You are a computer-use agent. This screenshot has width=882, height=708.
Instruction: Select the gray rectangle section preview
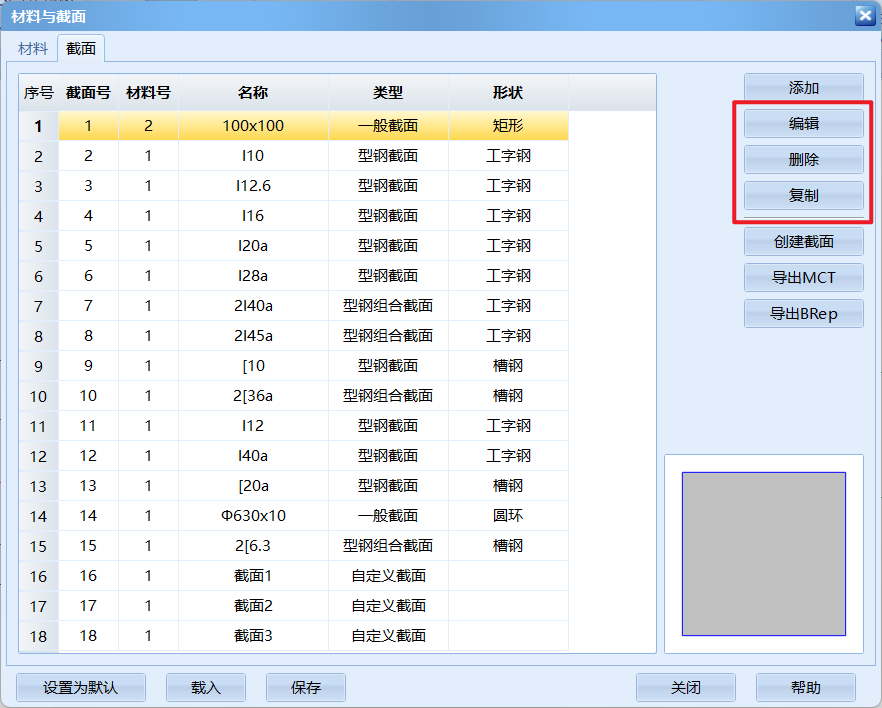[763, 553]
